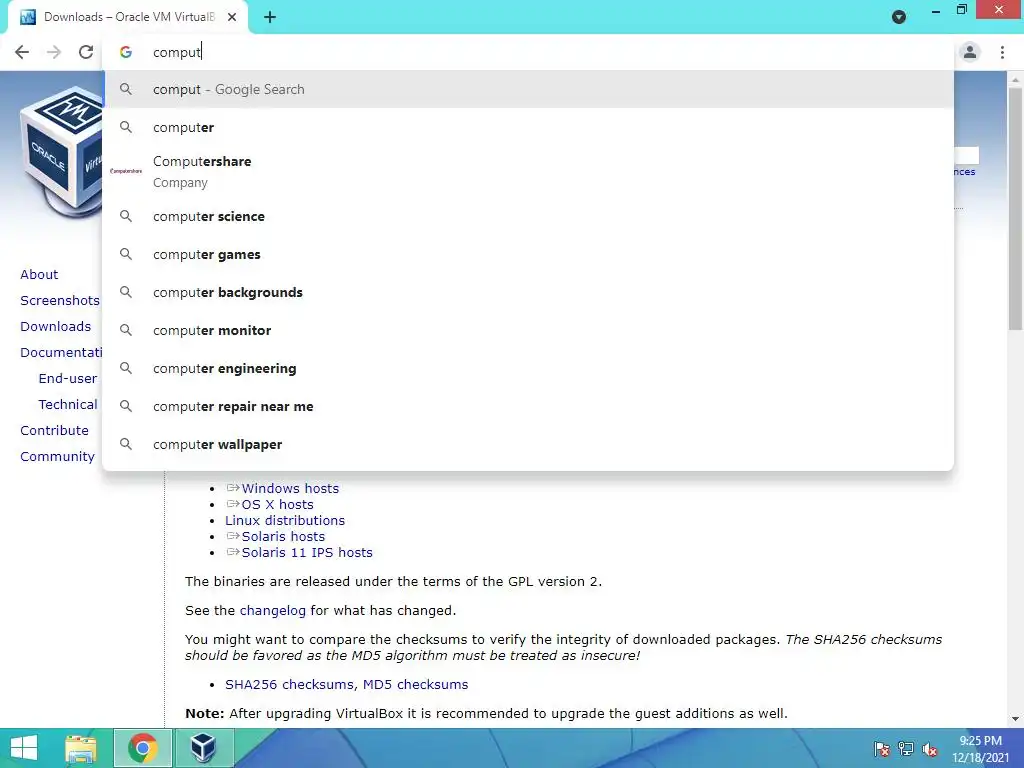Click the page vertical scrollbar thumb

coord(1015,209)
